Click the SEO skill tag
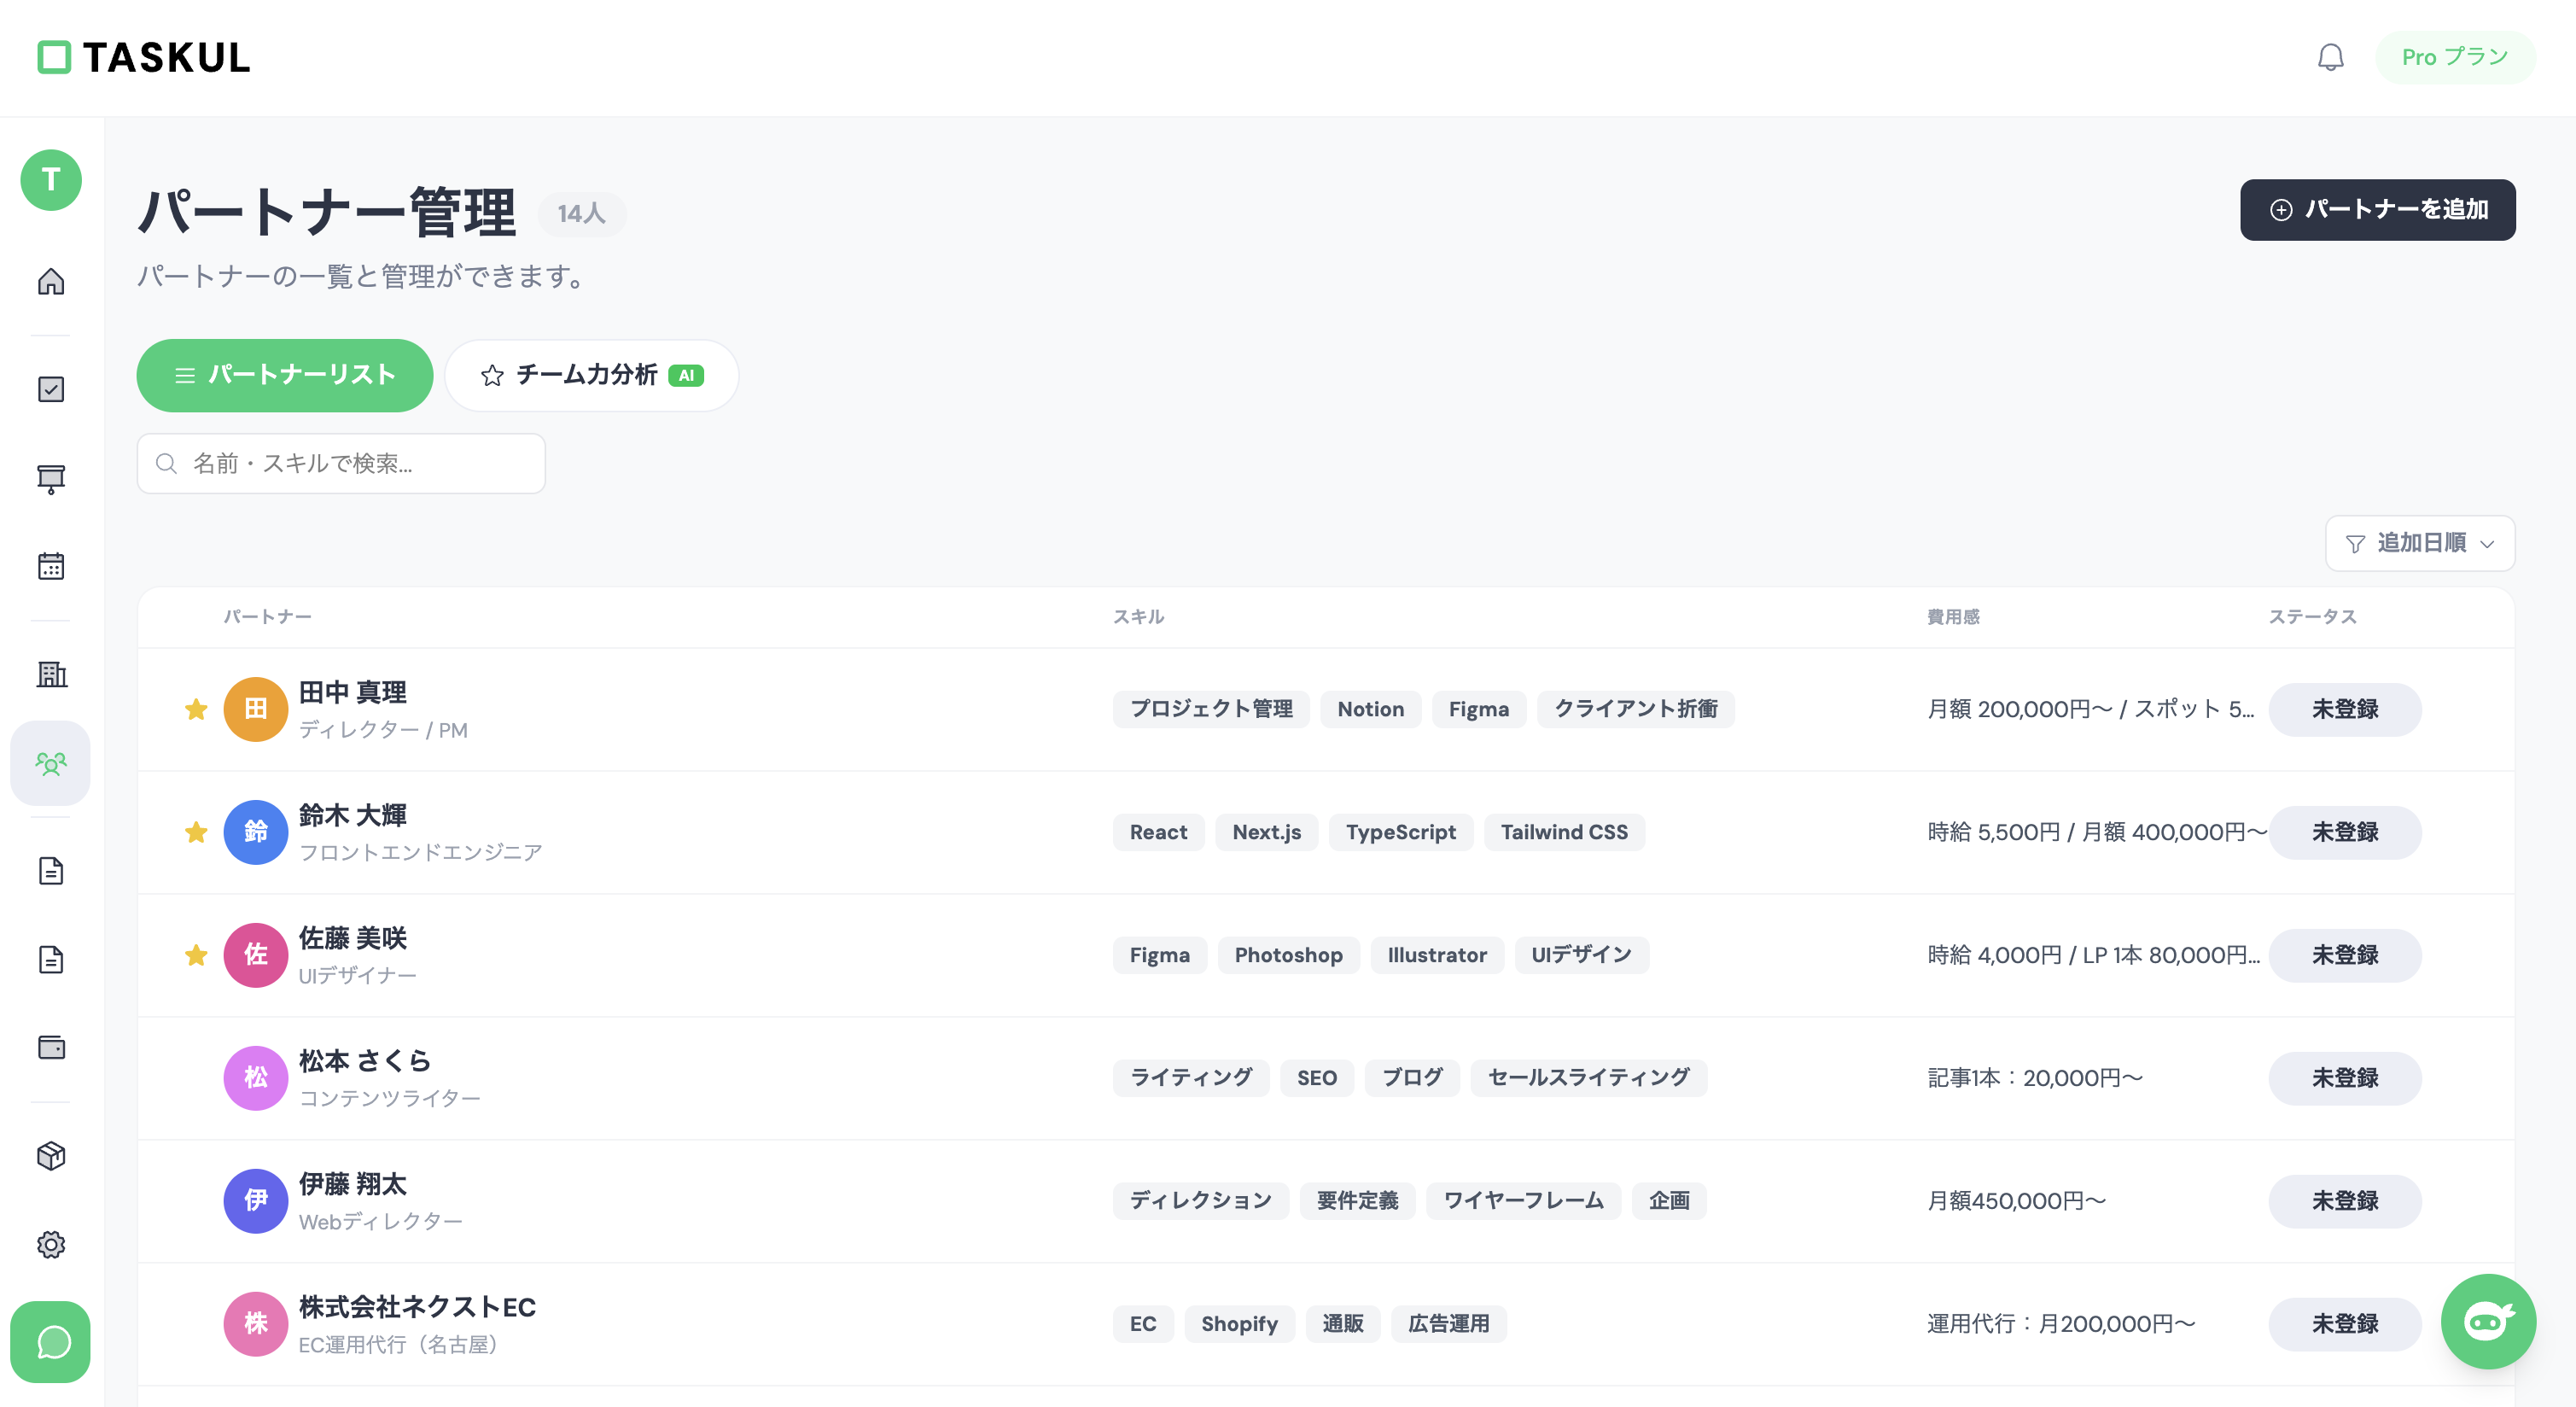Screen dimensions: 2576x1407 click(x=1317, y=1078)
